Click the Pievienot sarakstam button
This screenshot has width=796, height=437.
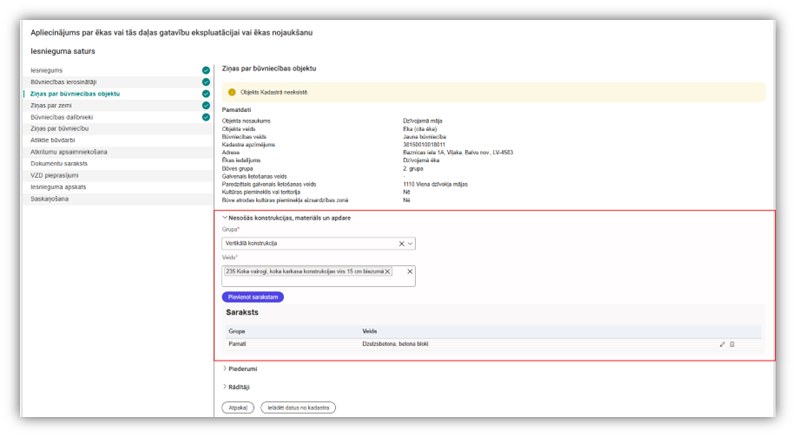[x=252, y=297]
